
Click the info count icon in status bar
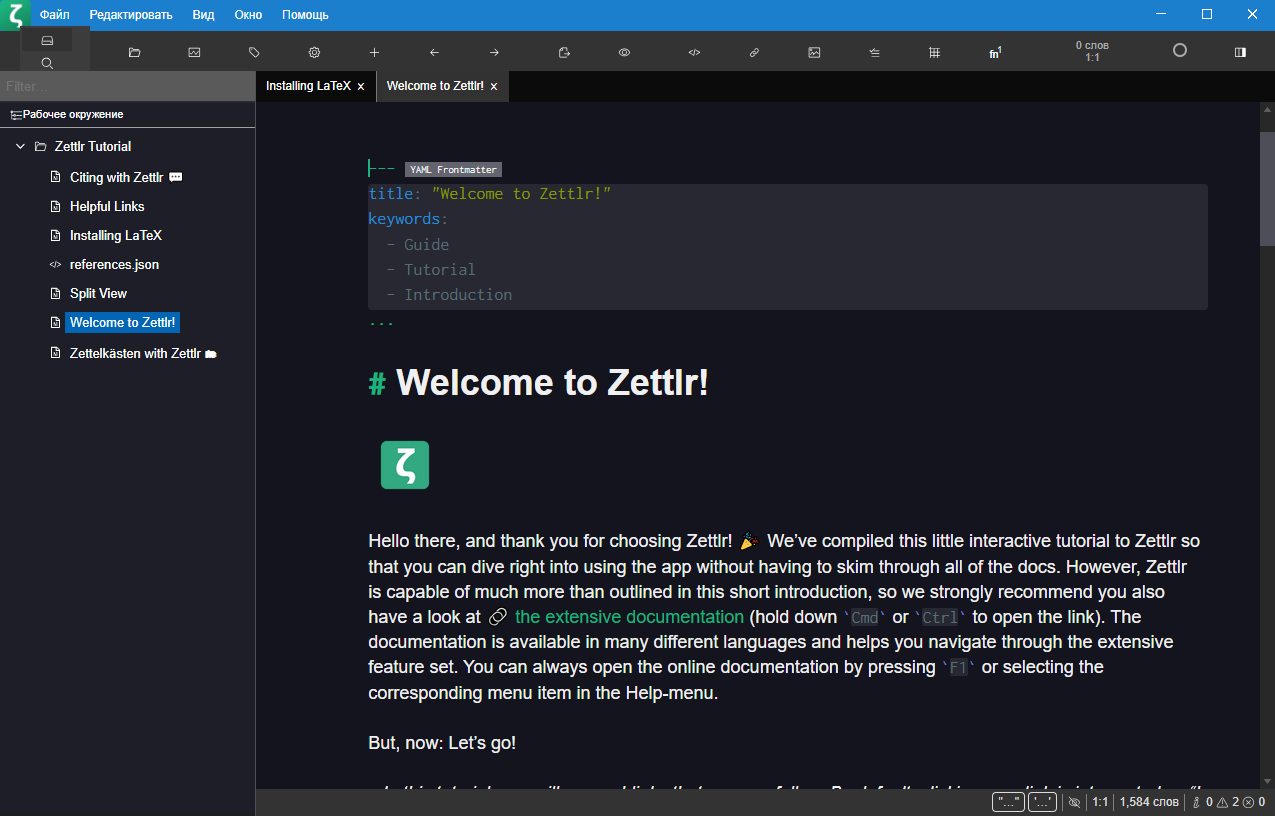pos(1196,802)
